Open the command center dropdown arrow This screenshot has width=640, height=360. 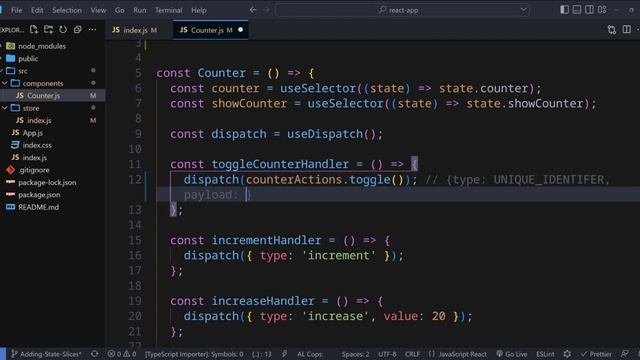tap(523, 10)
